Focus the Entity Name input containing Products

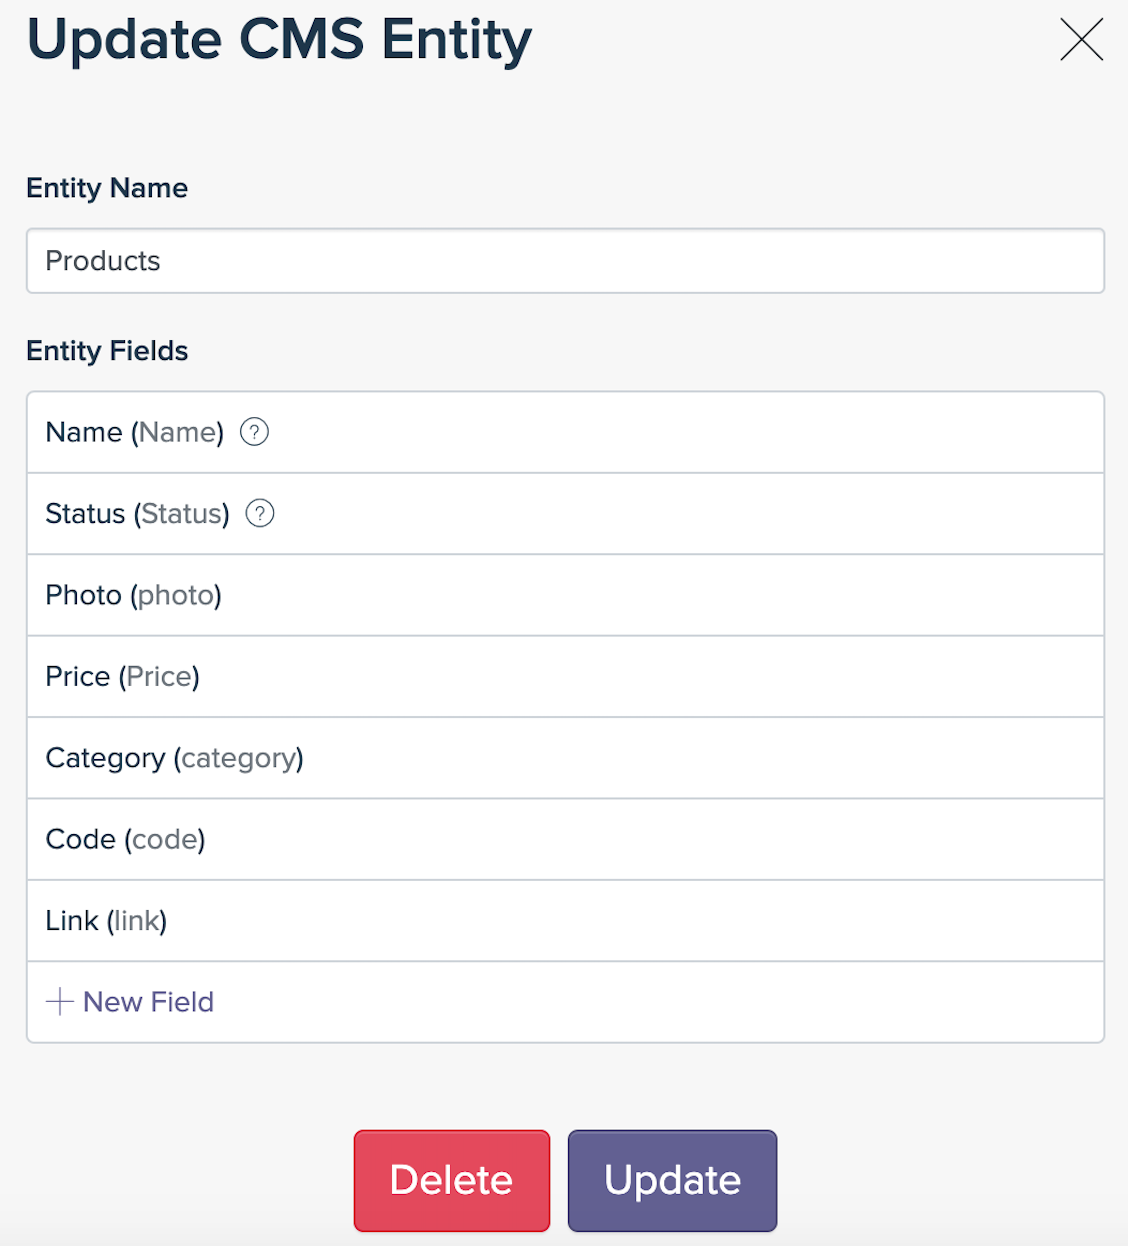[x=565, y=261]
